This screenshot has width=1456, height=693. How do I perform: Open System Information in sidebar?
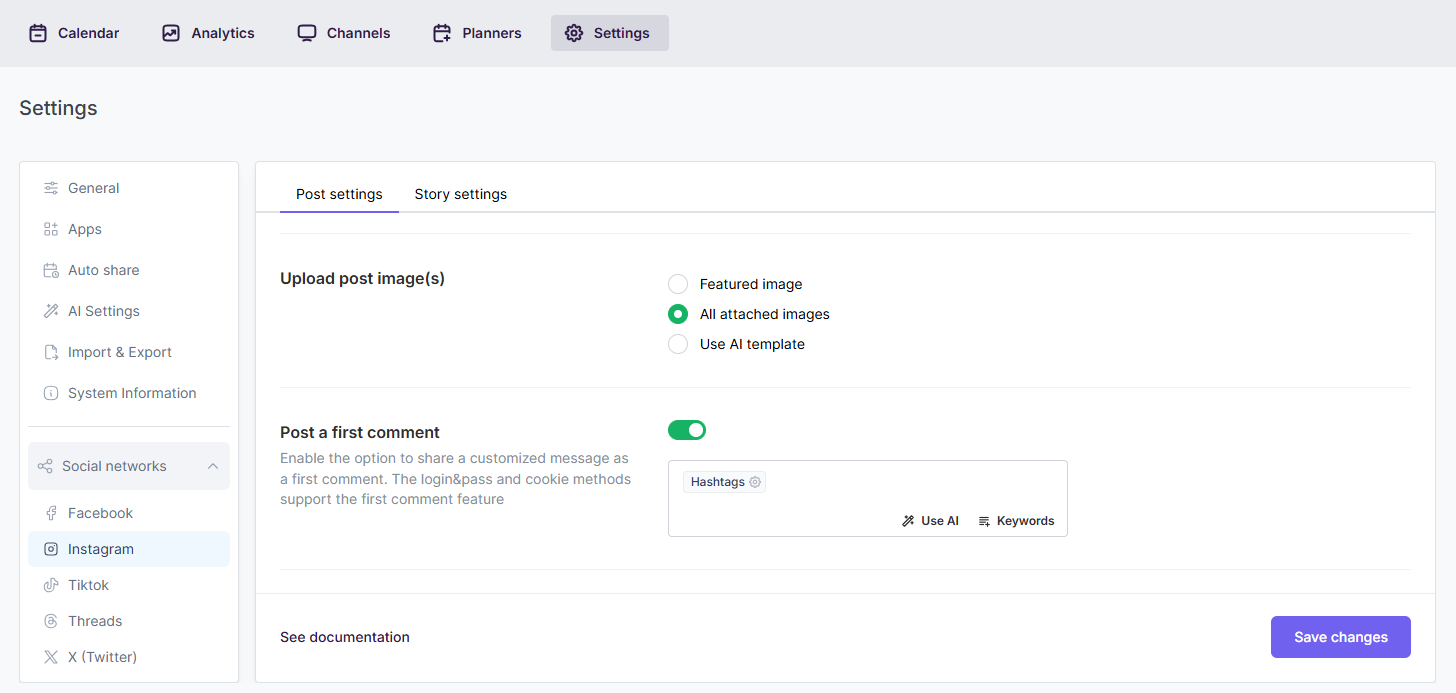129,393
